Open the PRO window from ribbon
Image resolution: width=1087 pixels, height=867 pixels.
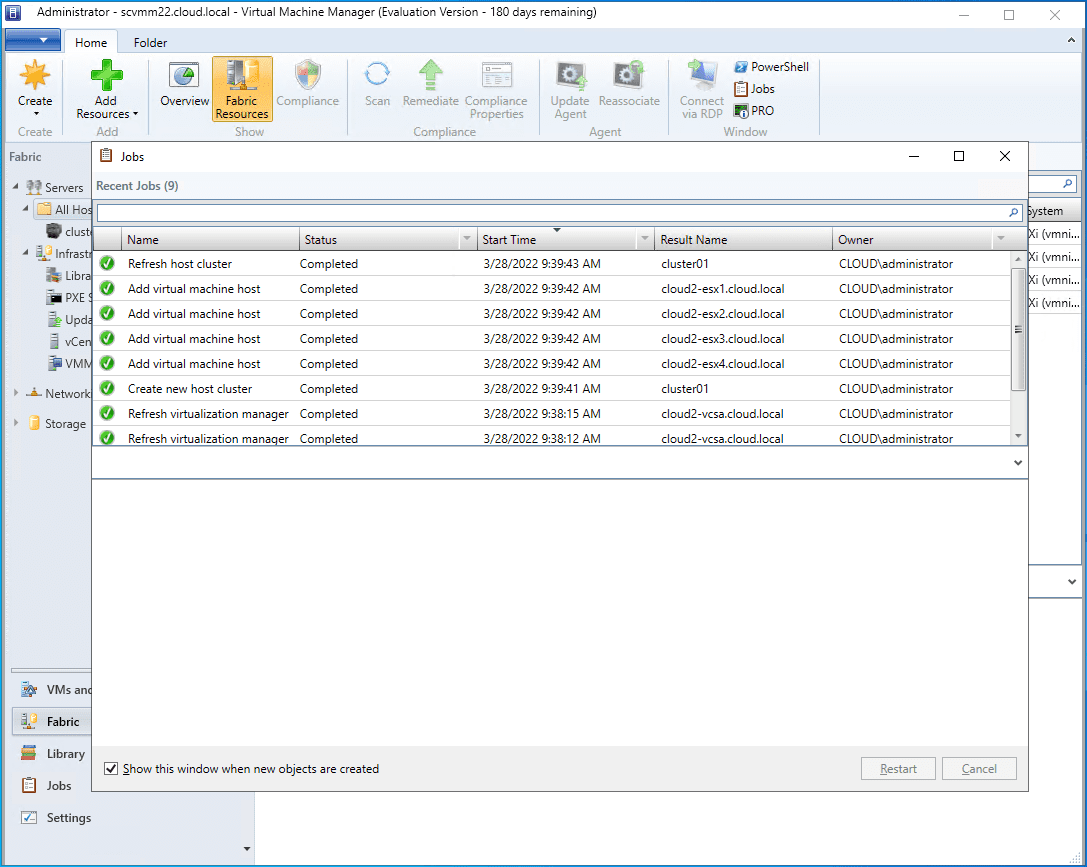(754, 111)
